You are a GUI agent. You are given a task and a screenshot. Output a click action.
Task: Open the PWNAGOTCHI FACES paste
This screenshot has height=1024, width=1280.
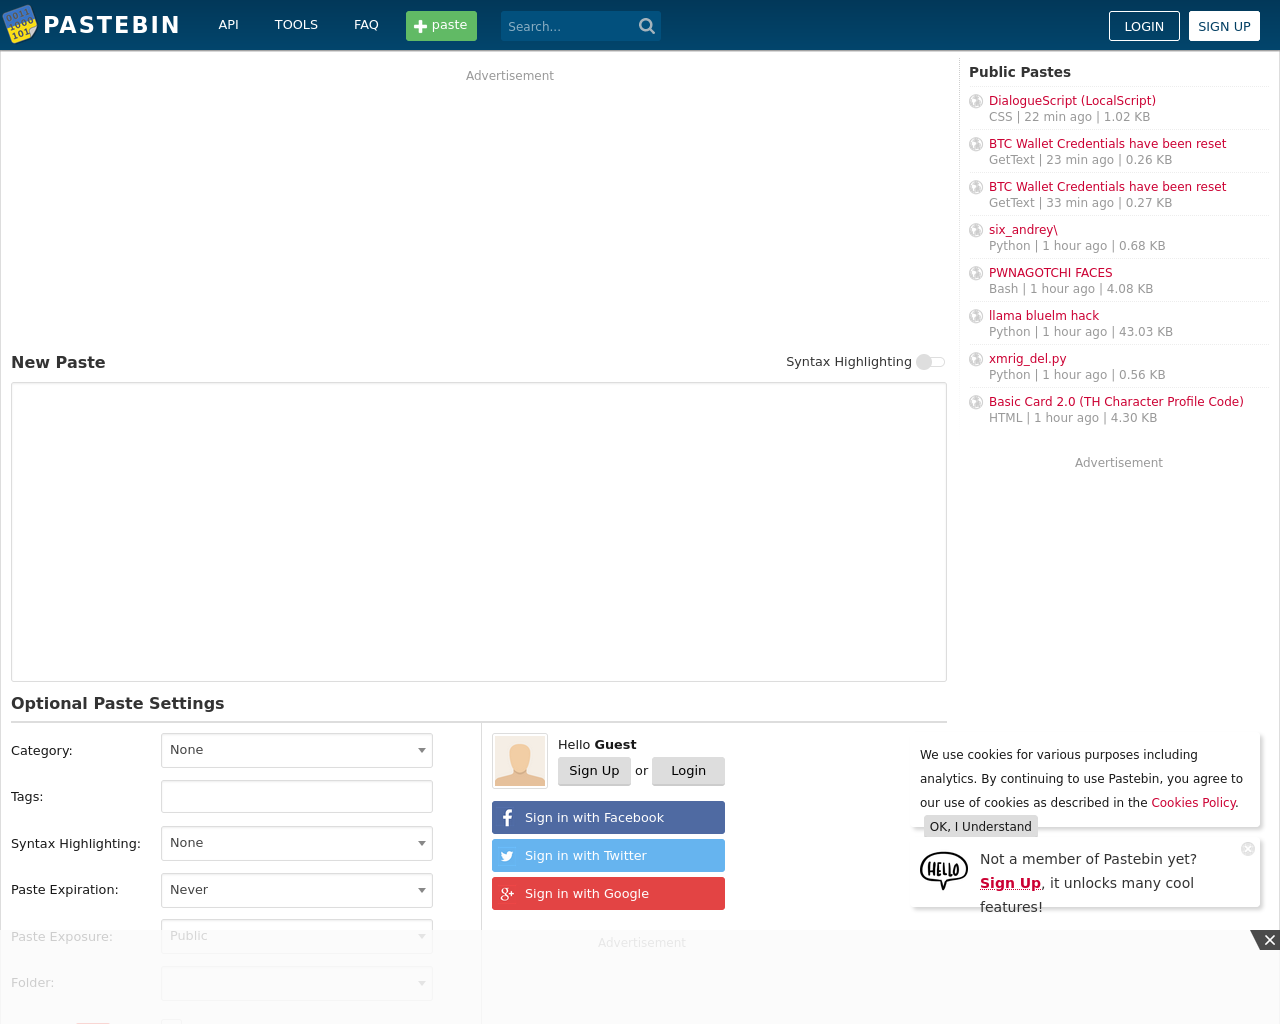point(1050,273)
